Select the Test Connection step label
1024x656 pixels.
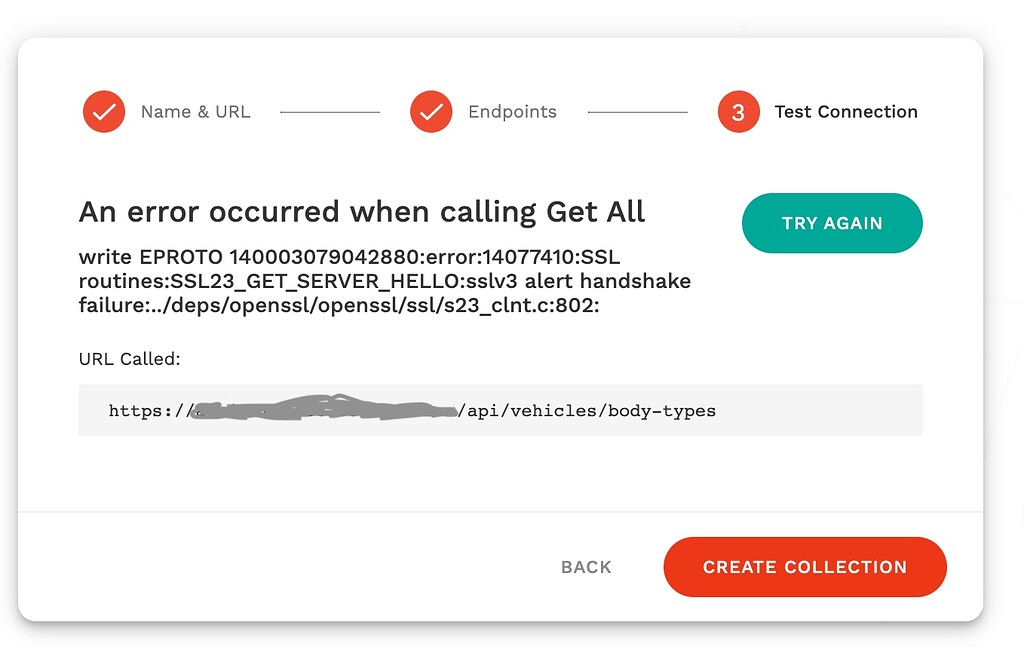(x=845, y=112)
